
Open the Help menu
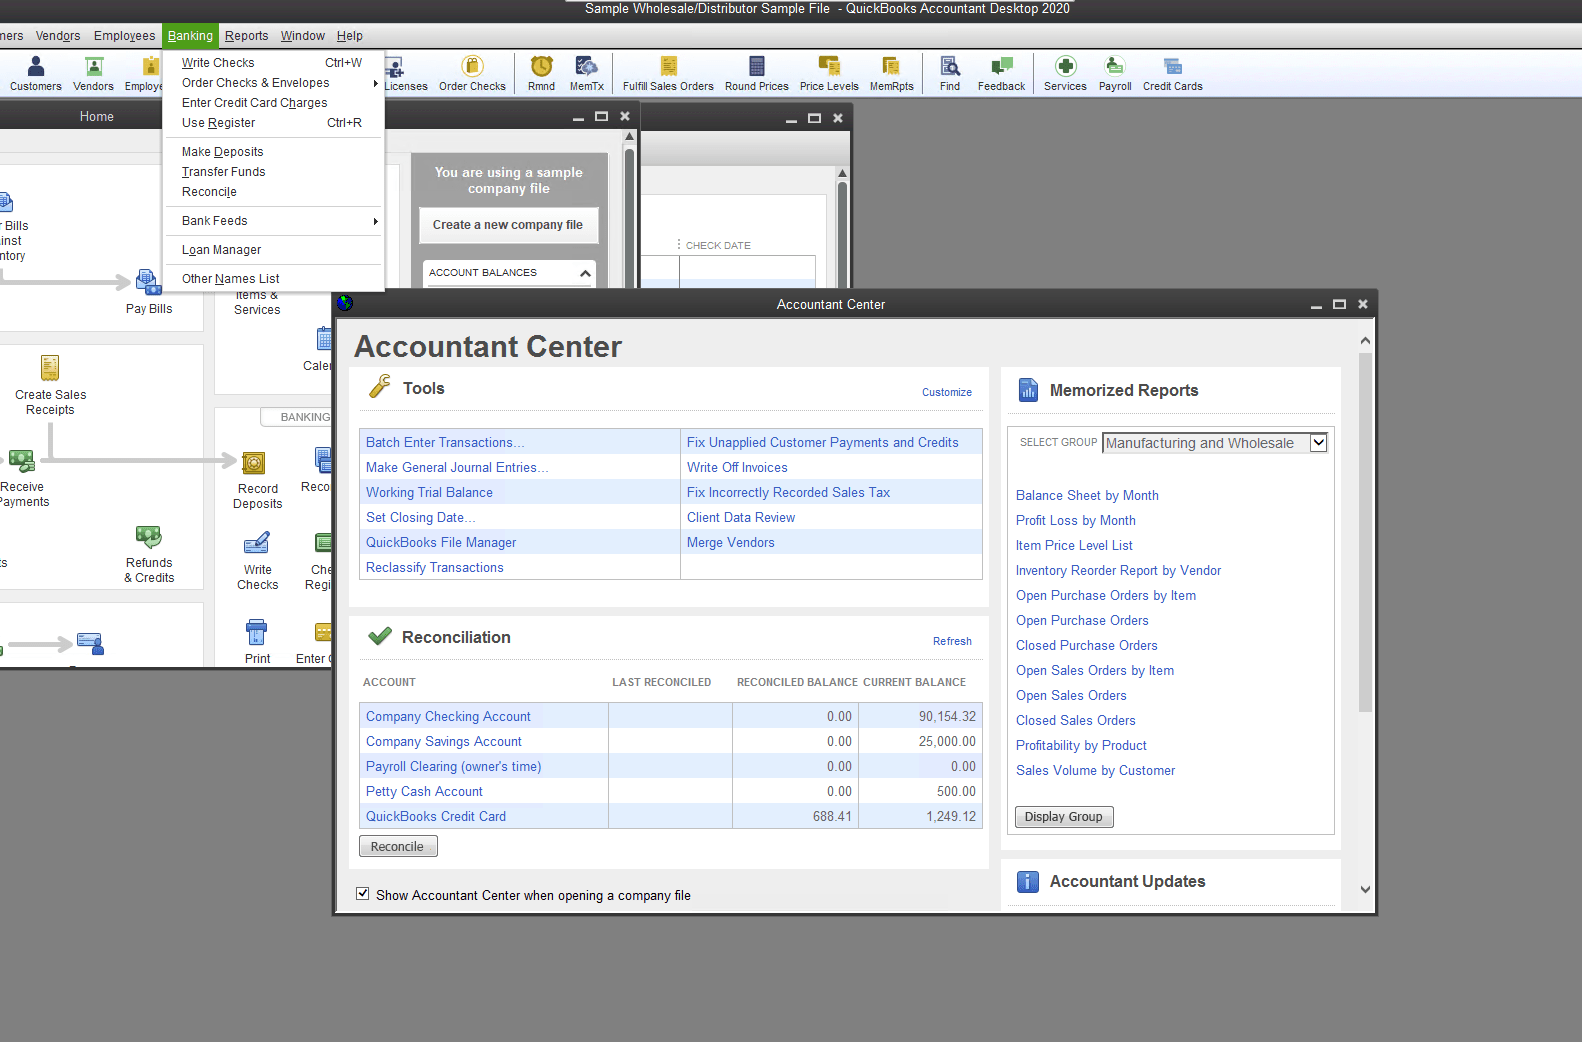349,36
